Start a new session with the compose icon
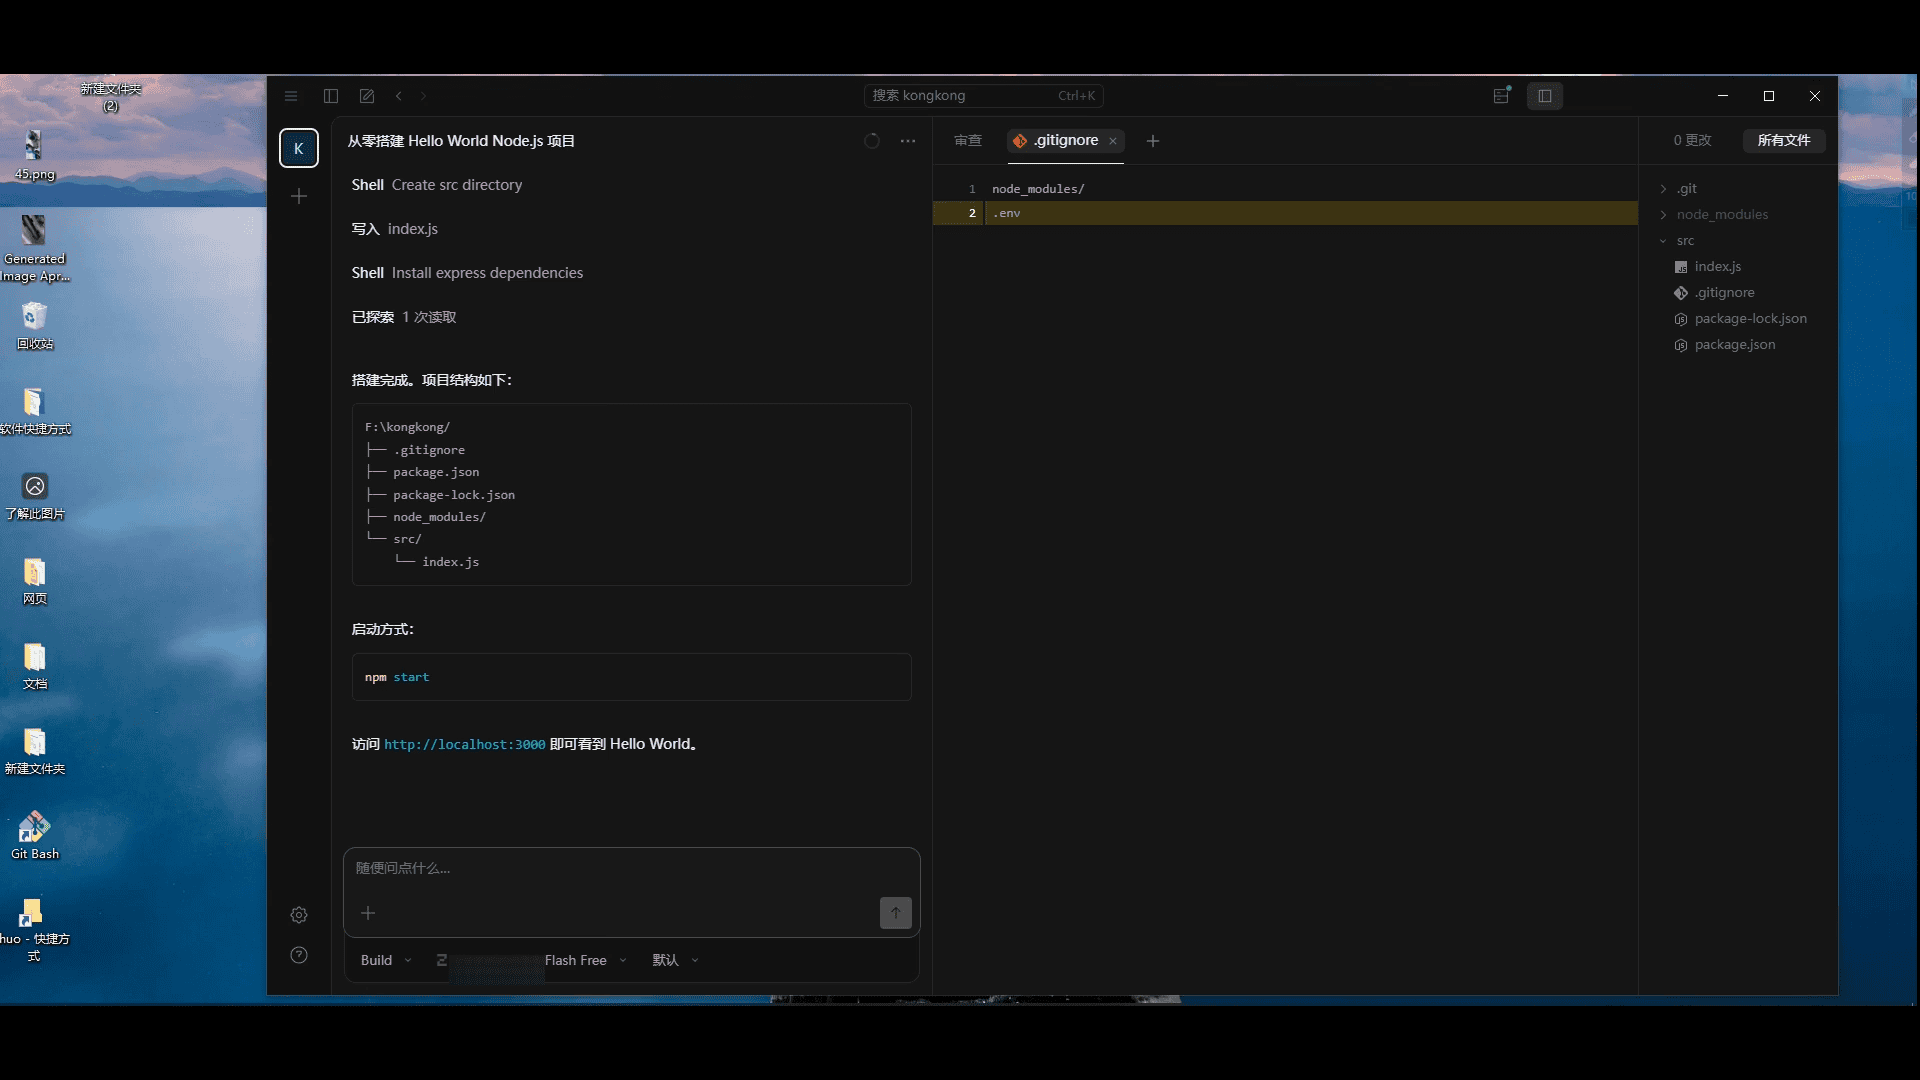The width and height of the screenshot is (1920, 1080). (x=367, y=96)
